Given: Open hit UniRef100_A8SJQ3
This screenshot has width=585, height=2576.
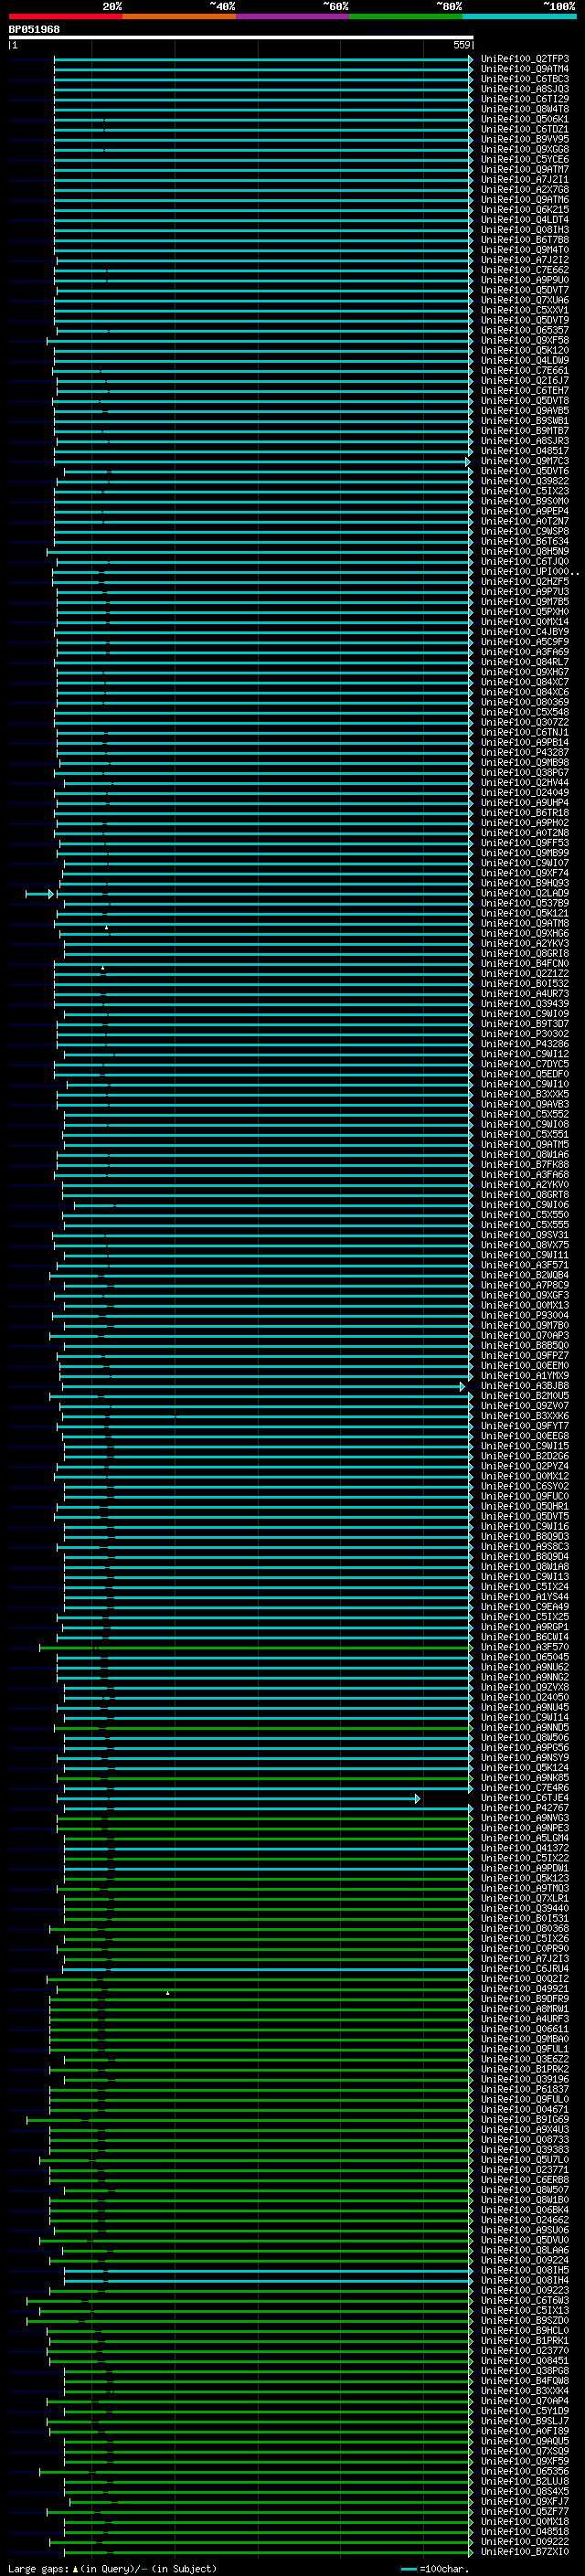Looking at the screenshot, I should click(x=524, y=89).
